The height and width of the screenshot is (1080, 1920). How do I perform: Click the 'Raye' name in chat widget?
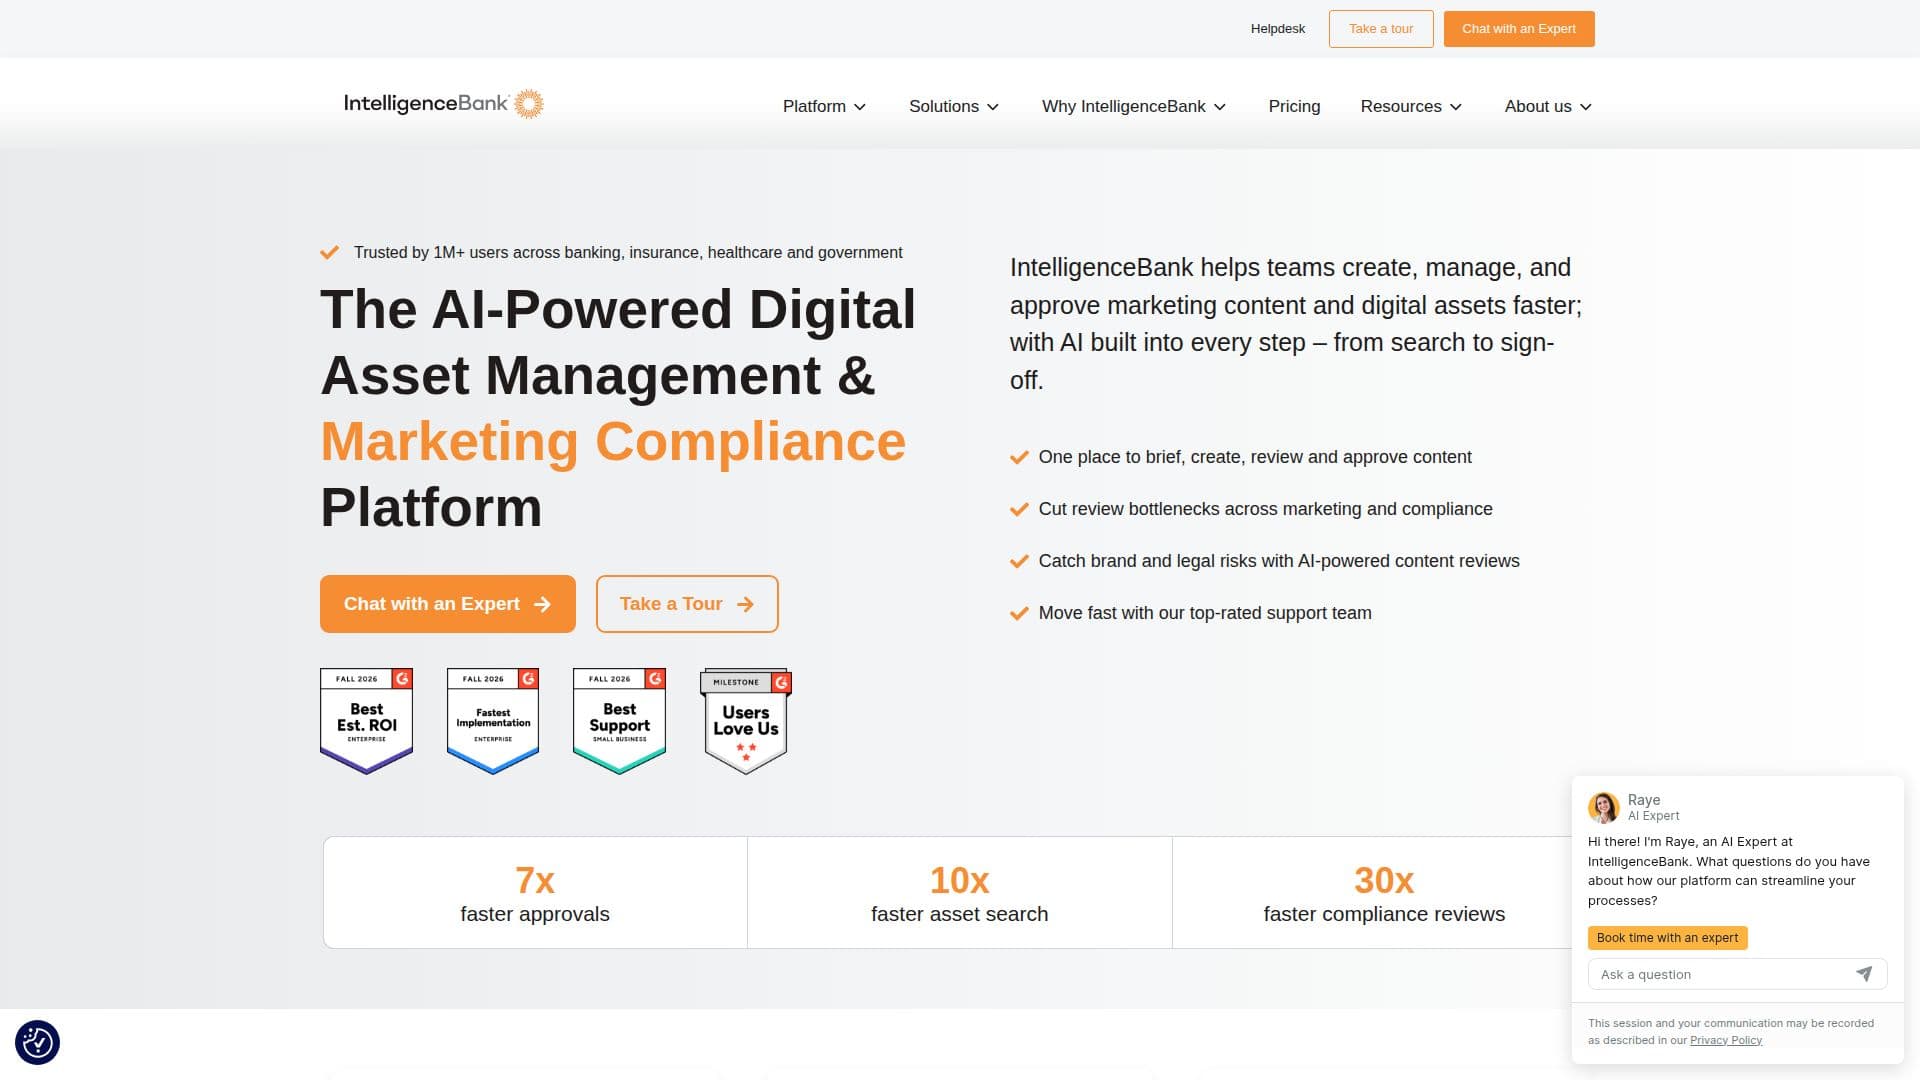tap(1644, 800)
